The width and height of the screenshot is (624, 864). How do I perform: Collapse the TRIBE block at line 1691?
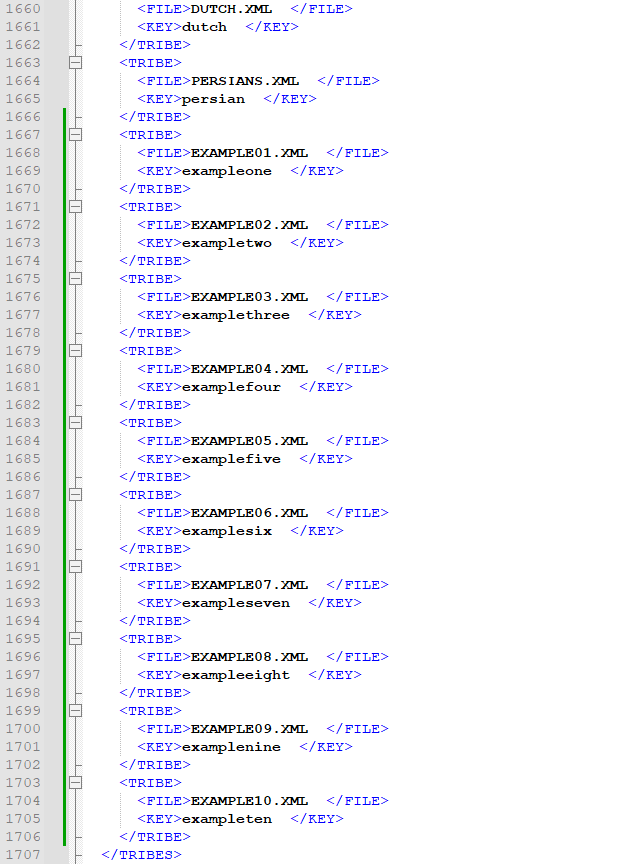76,567
